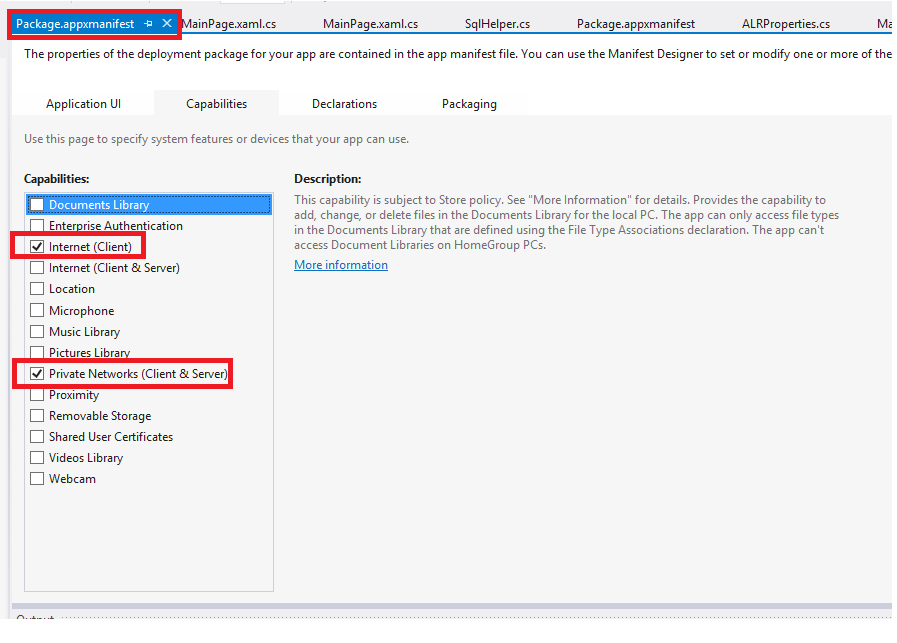Check the Videos Library box
897x643 pixels.
[37, 458]
